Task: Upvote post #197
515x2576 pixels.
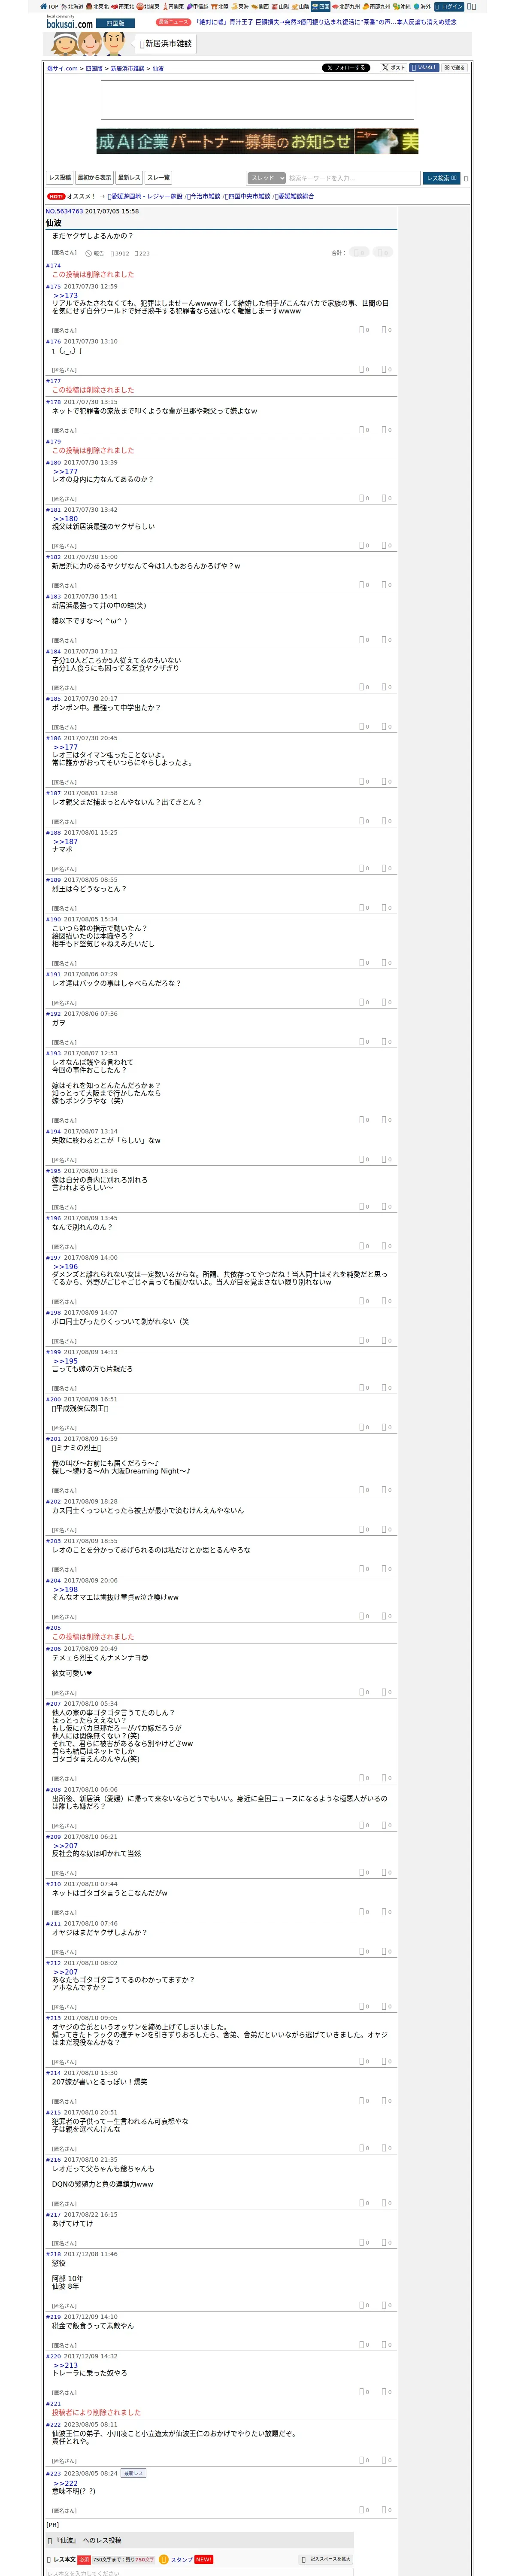Action: pos(364,1302)
